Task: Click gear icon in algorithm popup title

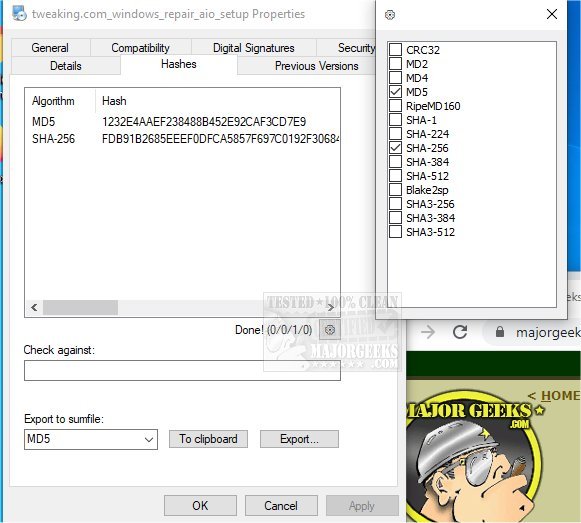Action: [x=390, y=15]
